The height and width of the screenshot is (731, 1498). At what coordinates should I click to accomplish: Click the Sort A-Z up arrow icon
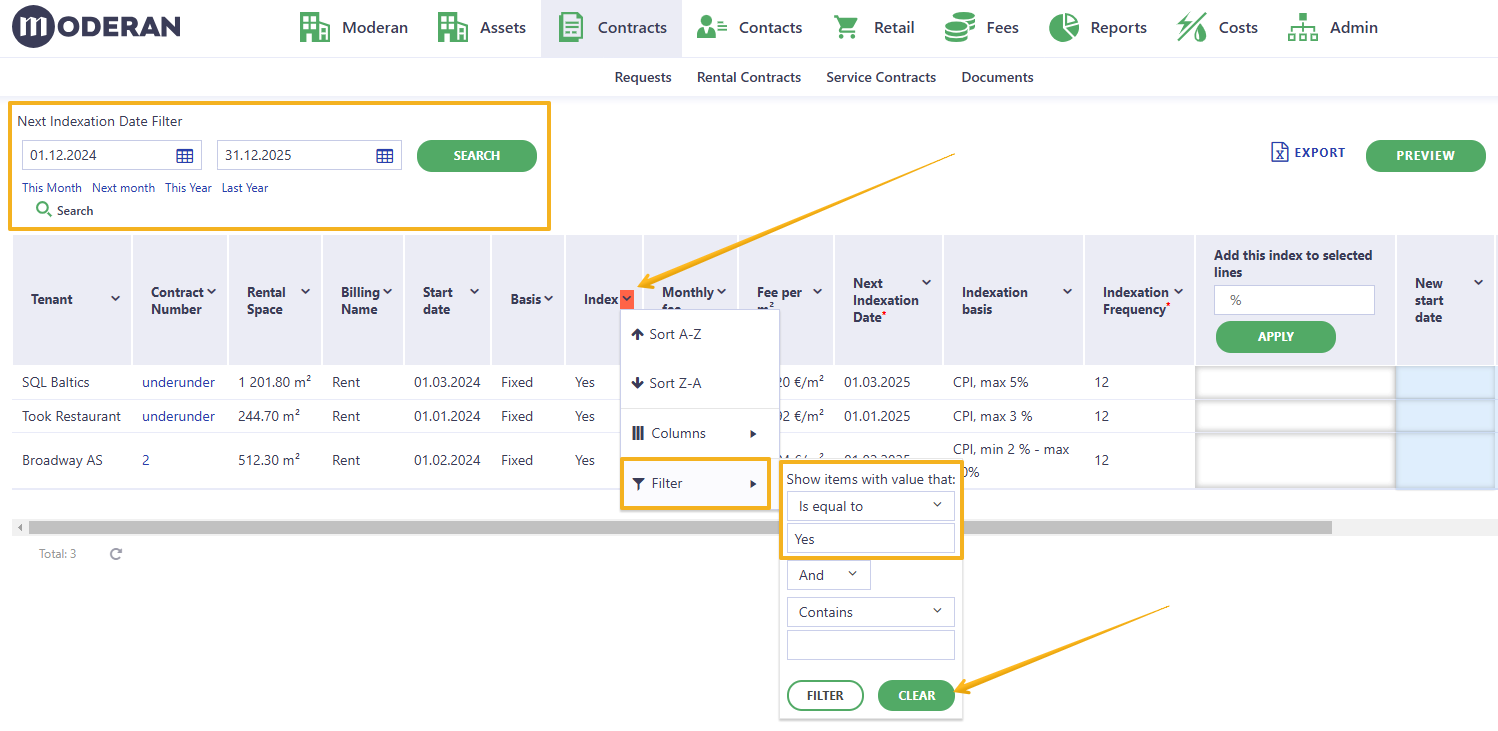click(637, 334)
